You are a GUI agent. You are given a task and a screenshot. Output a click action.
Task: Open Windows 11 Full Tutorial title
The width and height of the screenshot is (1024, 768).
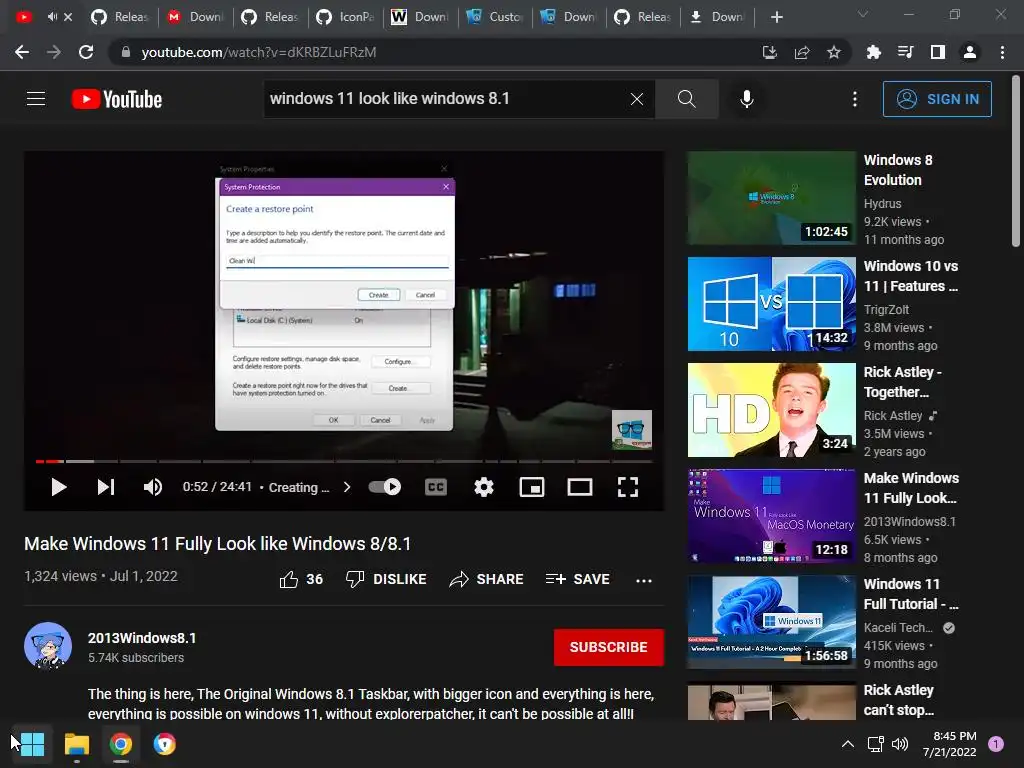point(910,594)
